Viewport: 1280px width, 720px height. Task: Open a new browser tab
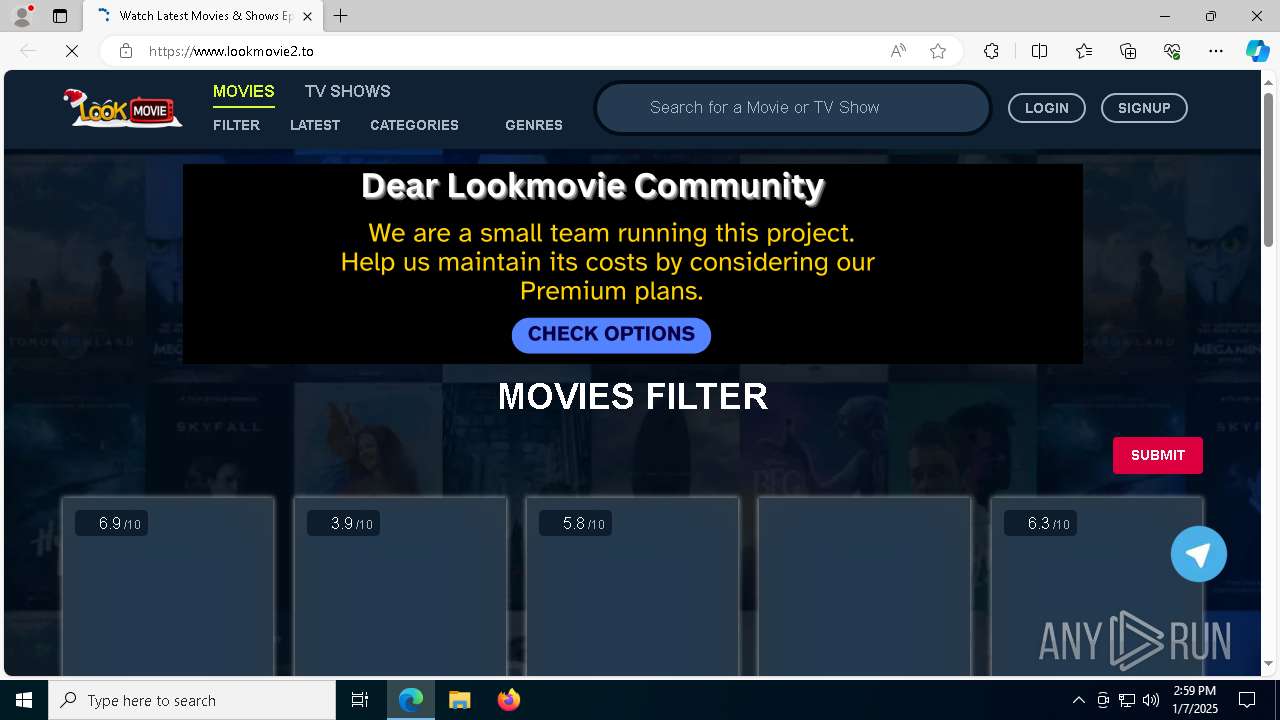click(x=341, y=16)
